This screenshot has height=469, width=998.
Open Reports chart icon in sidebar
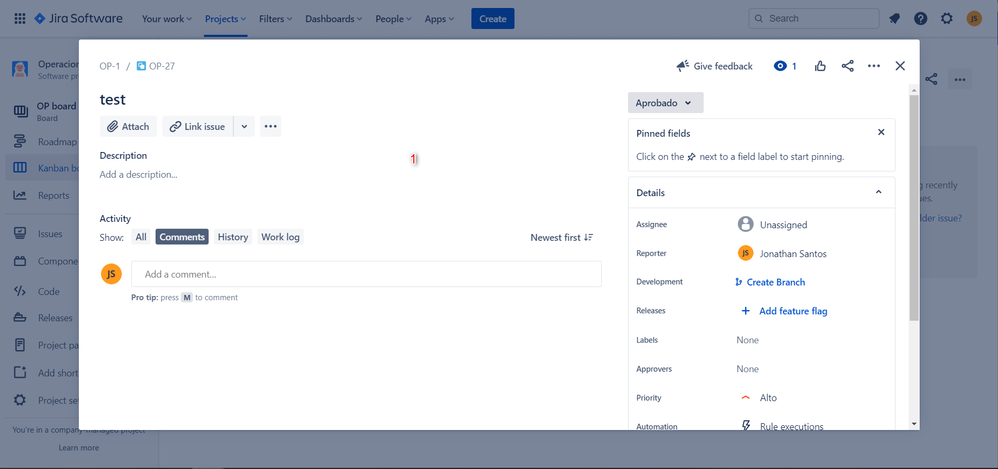tap(20, 195)
